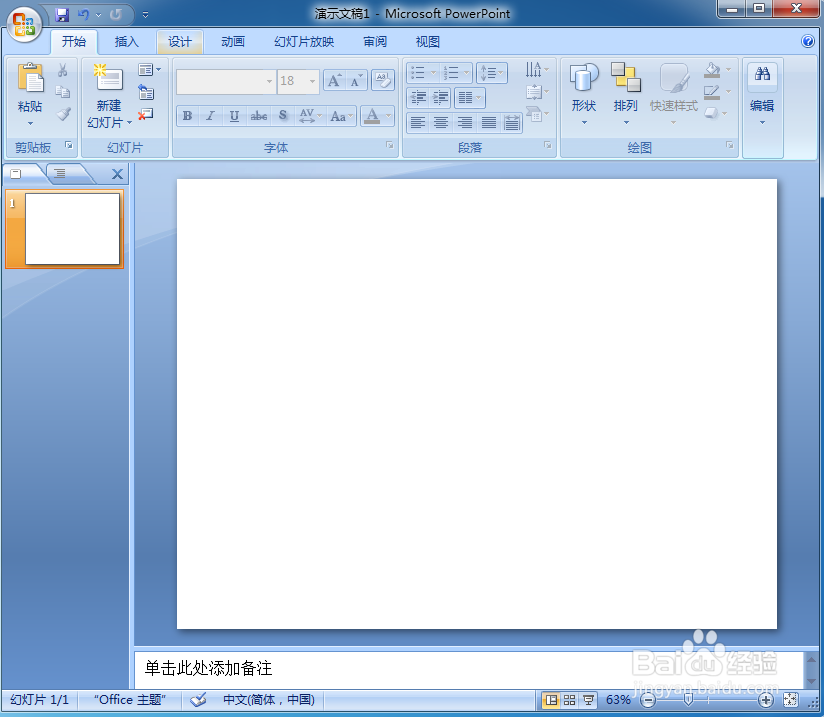Toggle bold formatting

pos(188,116)
